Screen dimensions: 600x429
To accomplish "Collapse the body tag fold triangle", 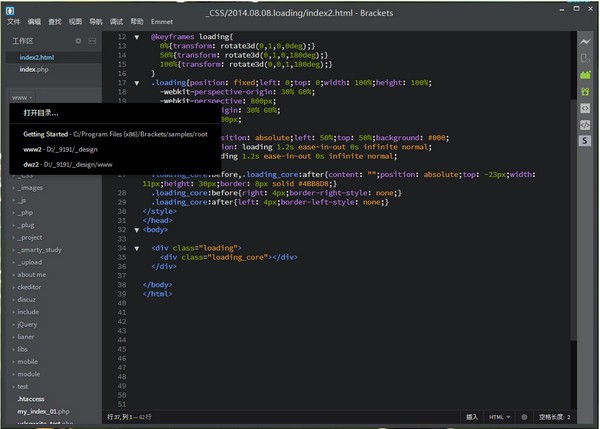I will pos(137,230).
